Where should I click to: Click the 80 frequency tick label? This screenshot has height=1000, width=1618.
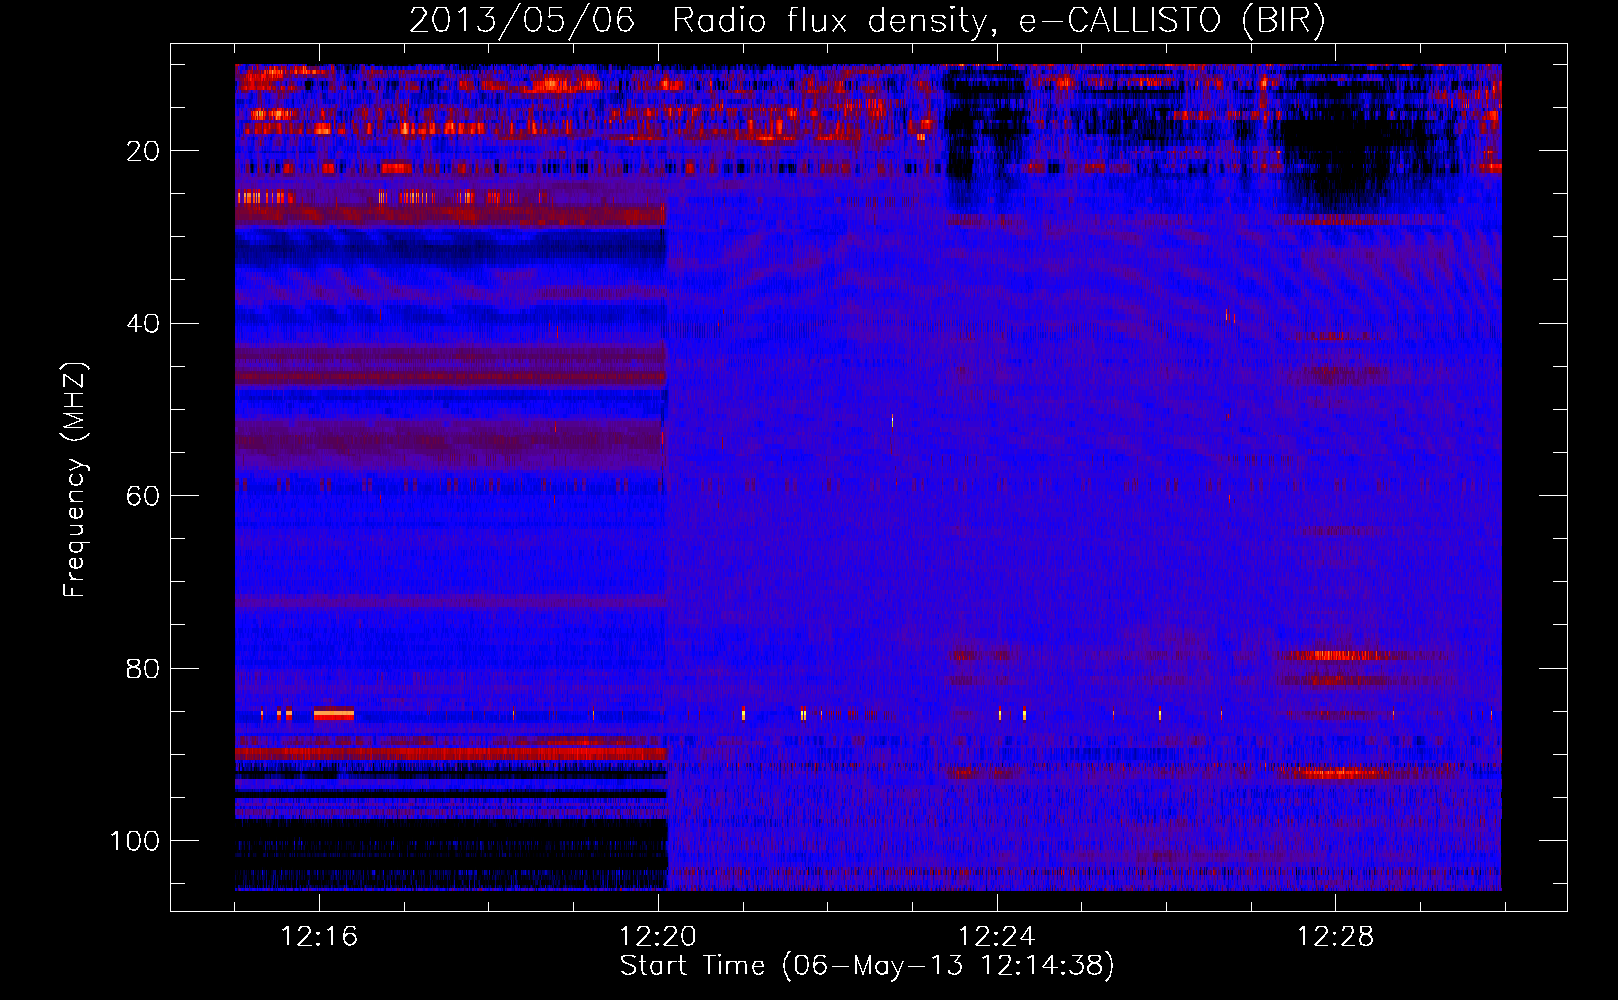(144, 669)
